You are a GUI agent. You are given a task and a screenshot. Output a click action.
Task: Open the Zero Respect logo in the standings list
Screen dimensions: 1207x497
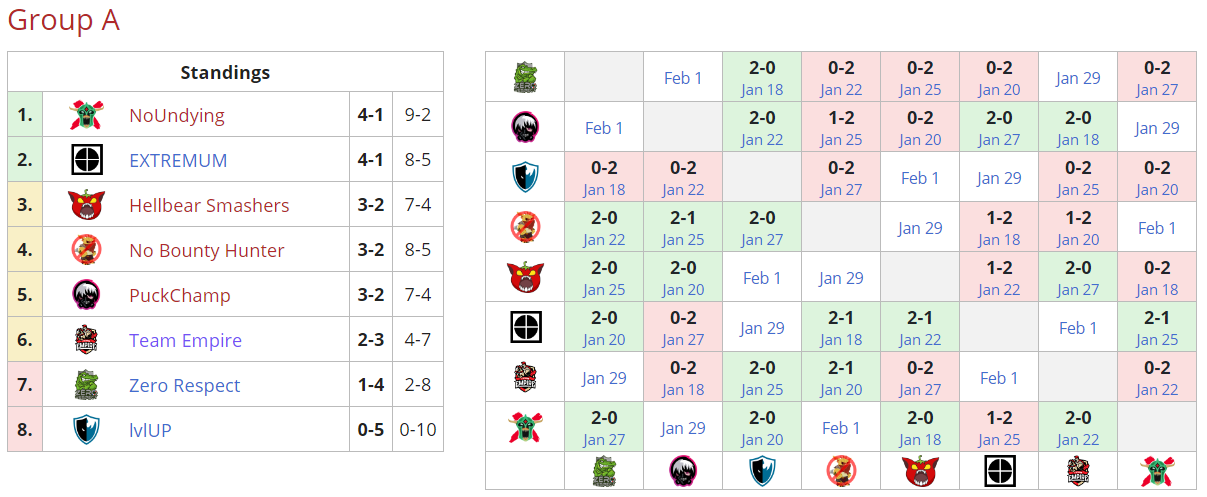pyautogui.click(x=86, y=385)
